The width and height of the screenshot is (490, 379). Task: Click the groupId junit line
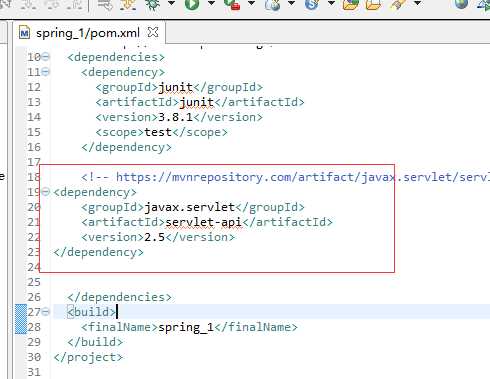click(179, 87)
